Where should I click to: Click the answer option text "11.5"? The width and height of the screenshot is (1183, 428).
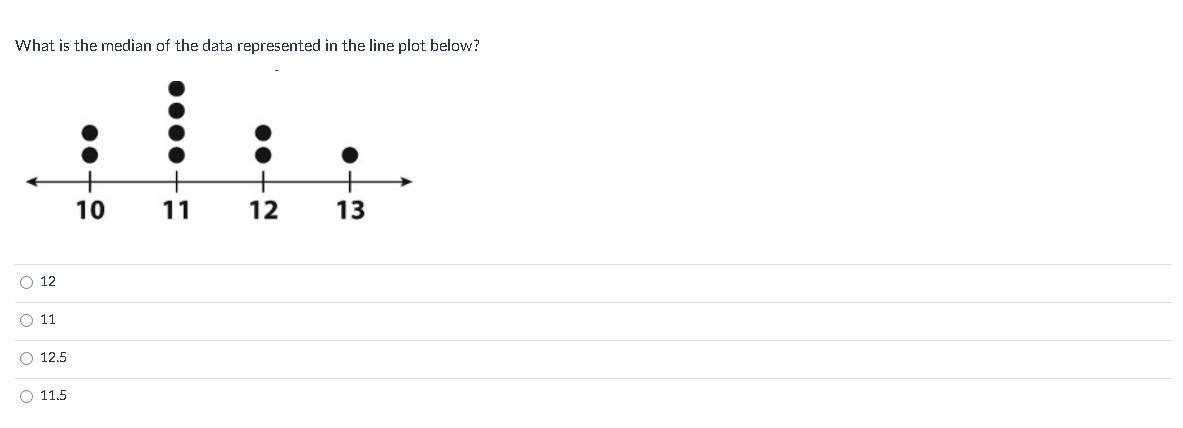pos(53,396)
